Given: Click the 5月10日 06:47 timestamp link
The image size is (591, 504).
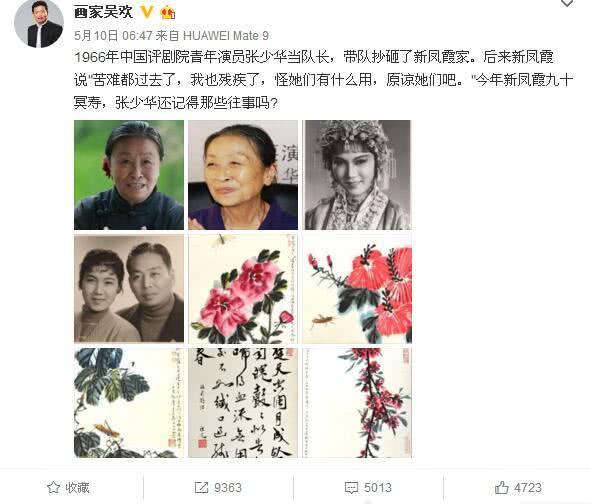Looking at the screenshot, I should click(x=113, y=36).
